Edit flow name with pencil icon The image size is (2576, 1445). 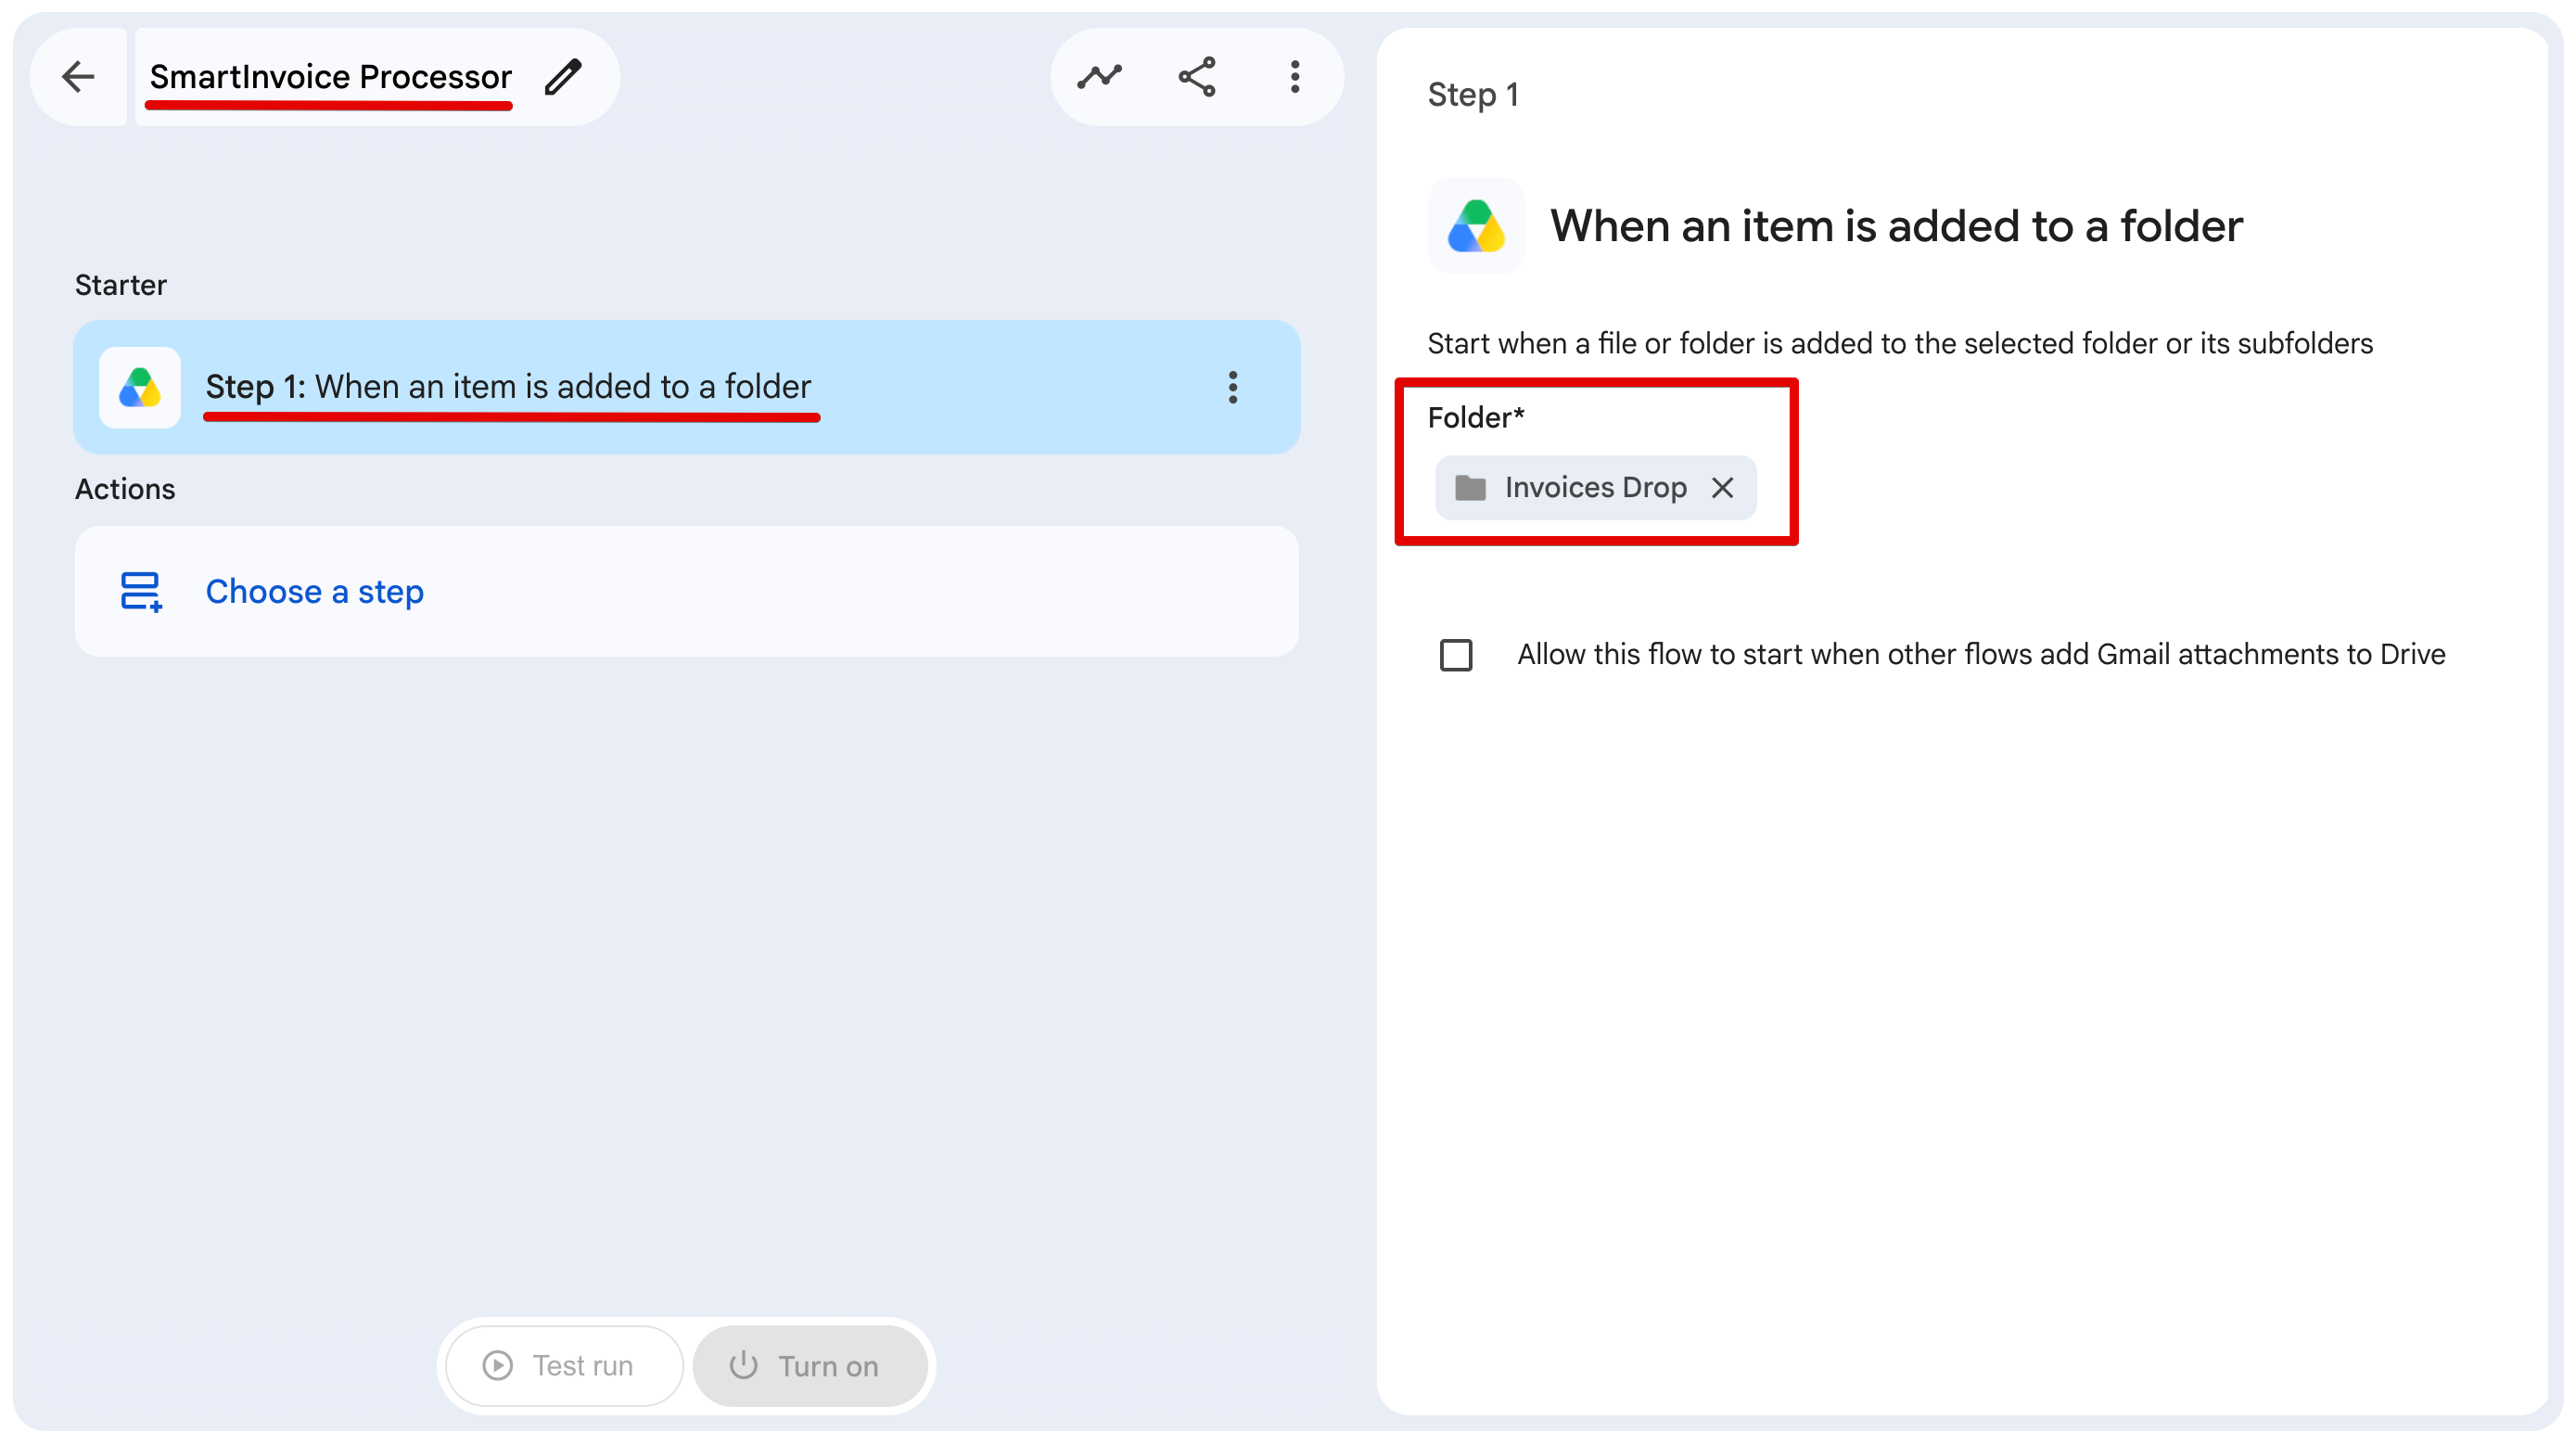[563, 77]
